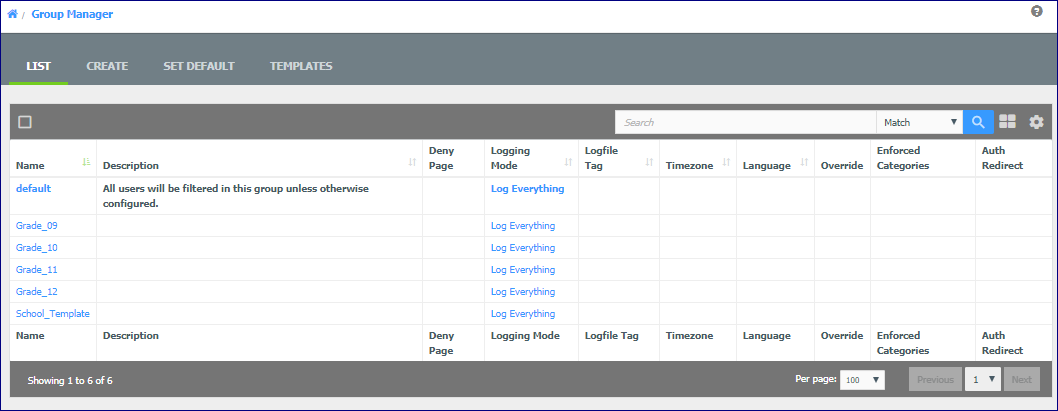Open the Grade_09 group
This screenshot has width=1058, height=411.
tap(36, 225)
